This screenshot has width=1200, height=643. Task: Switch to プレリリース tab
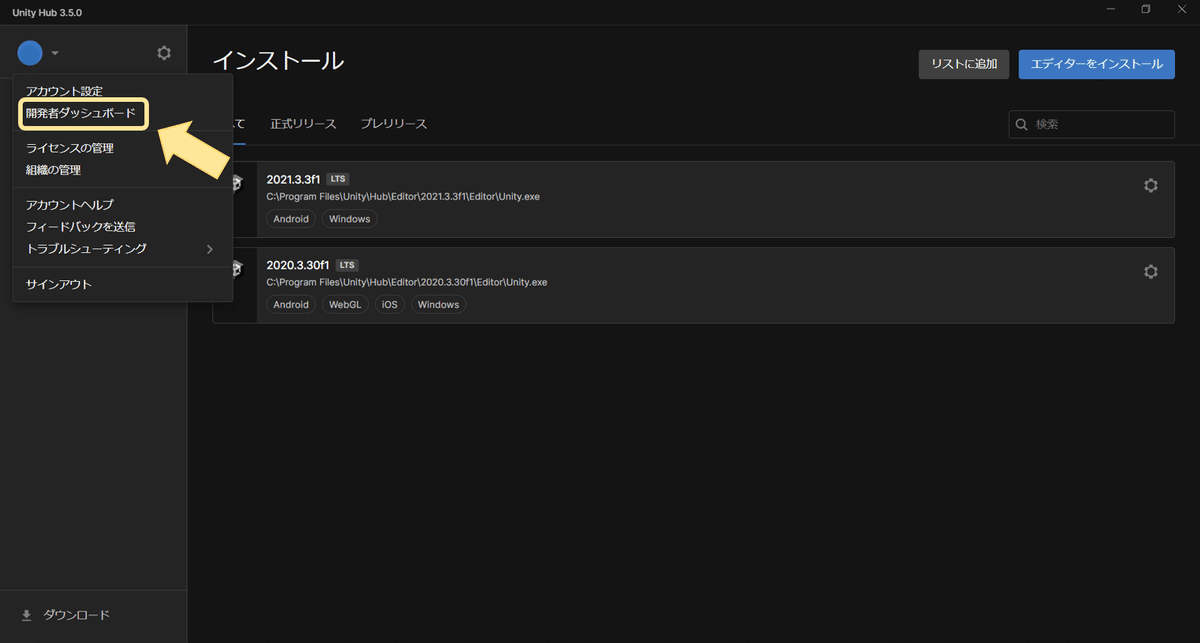(394, 124)
